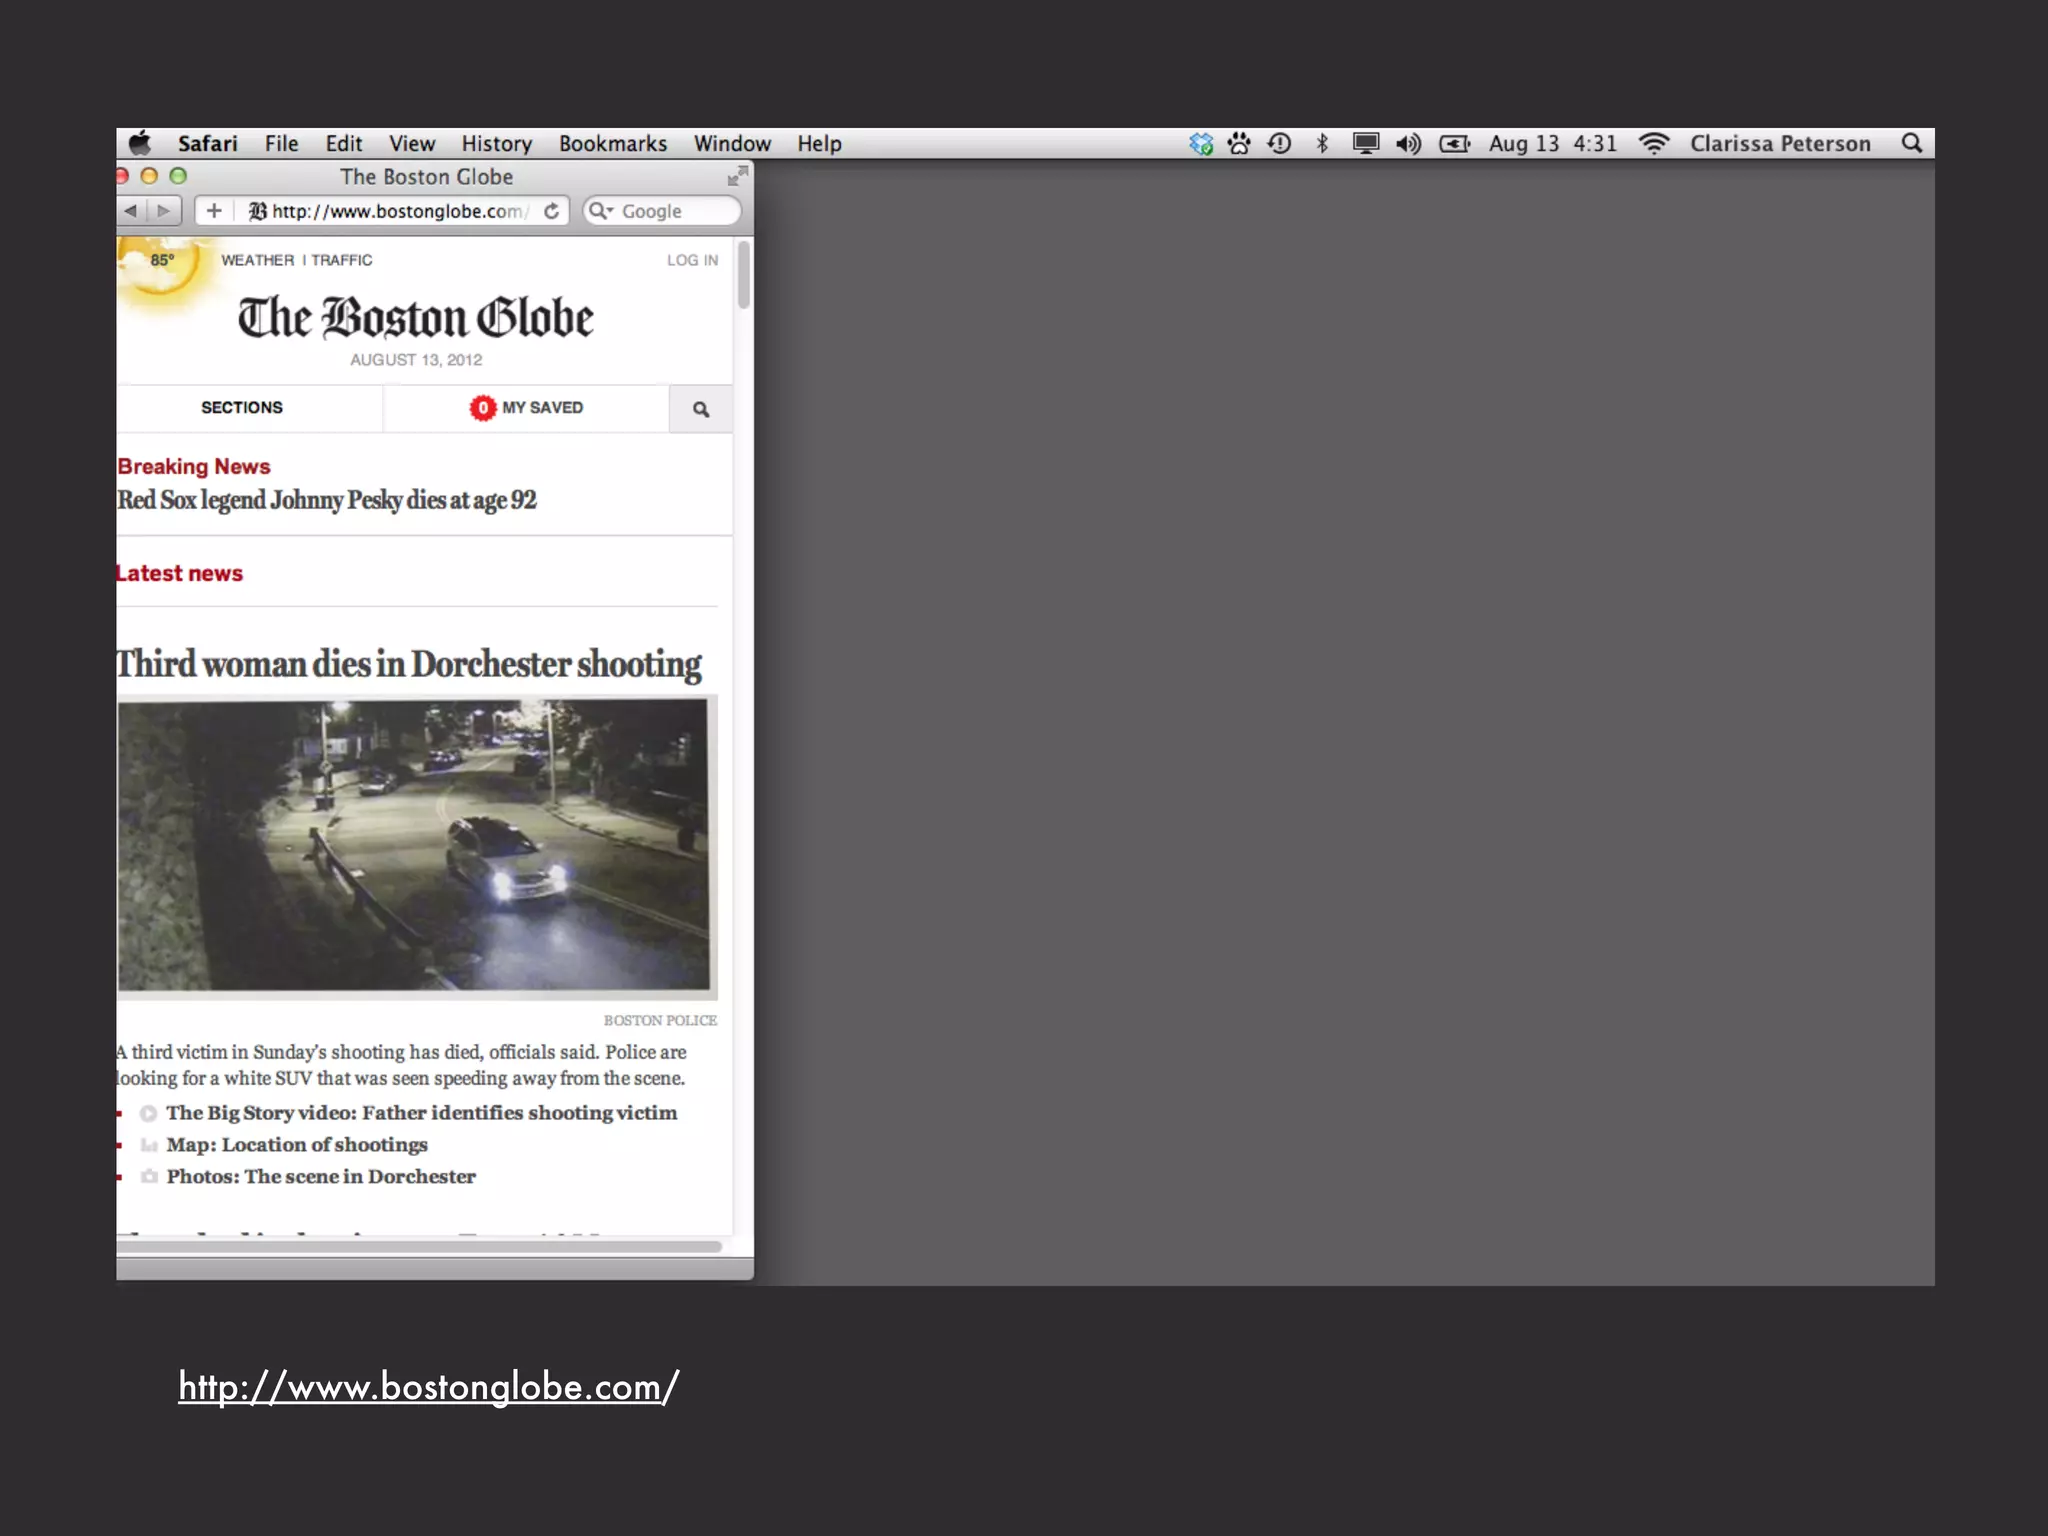Open the Help menu
The width and height of the screenshot is (2048, 1536).
pos(819,143)
